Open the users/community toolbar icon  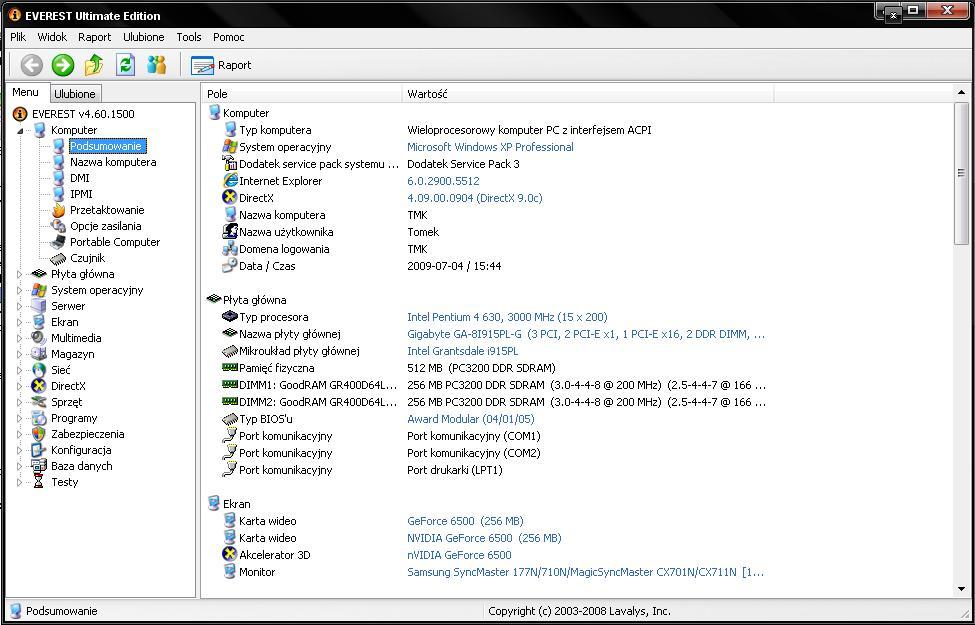pyautogui.click(x=157, y=65)
